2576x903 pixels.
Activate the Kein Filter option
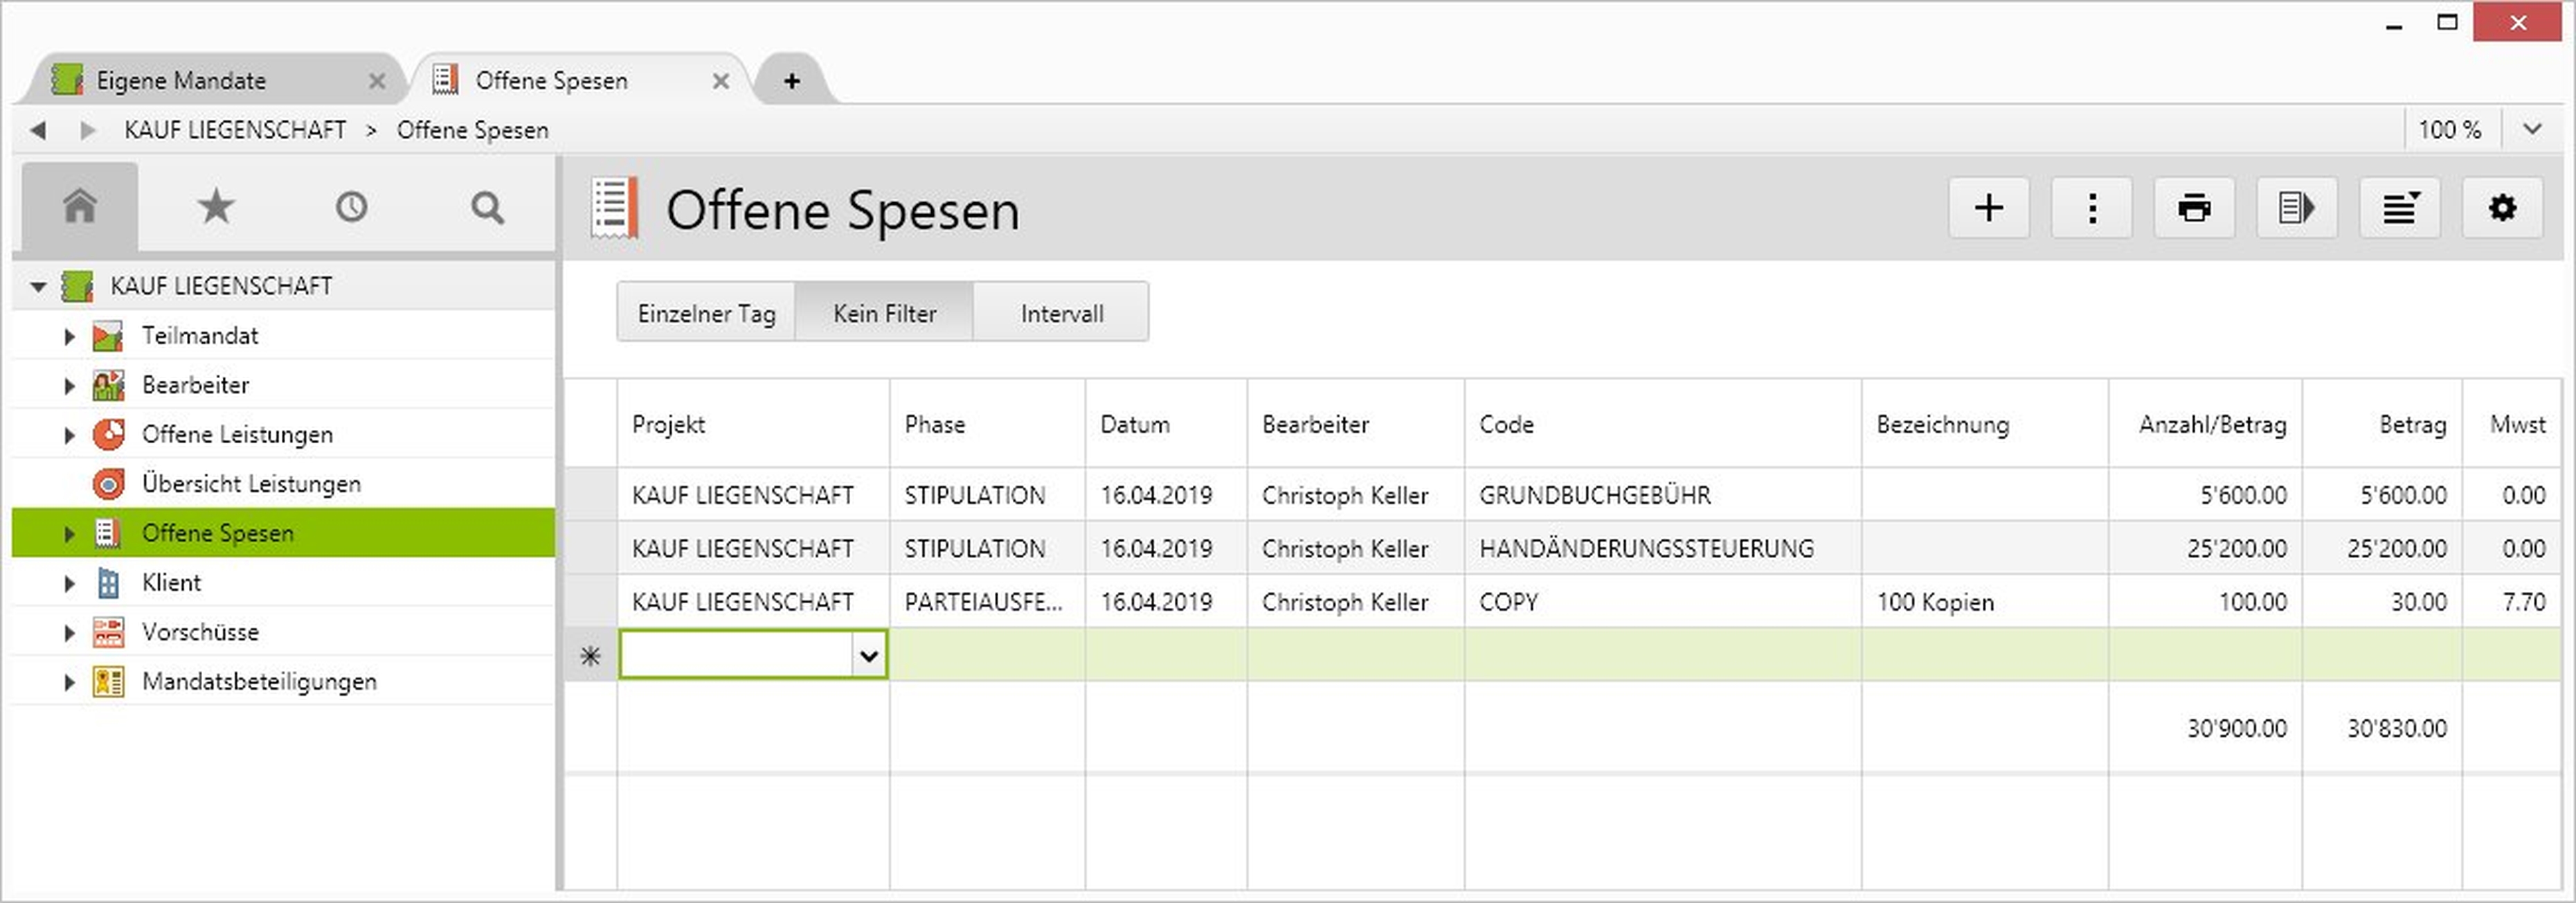tap(884, 313)
